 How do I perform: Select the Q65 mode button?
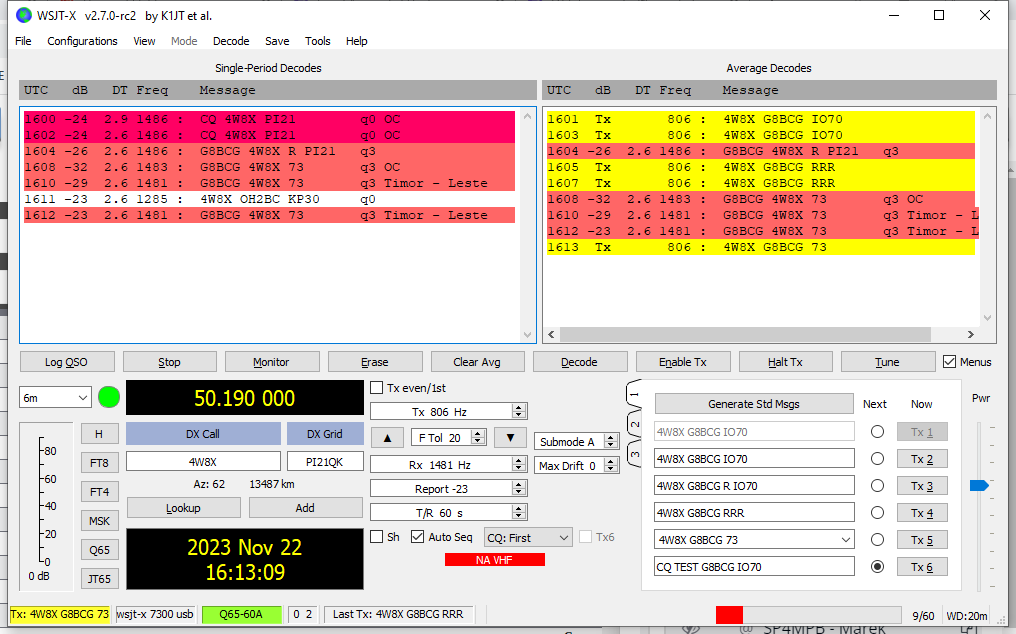click(99, 550)
